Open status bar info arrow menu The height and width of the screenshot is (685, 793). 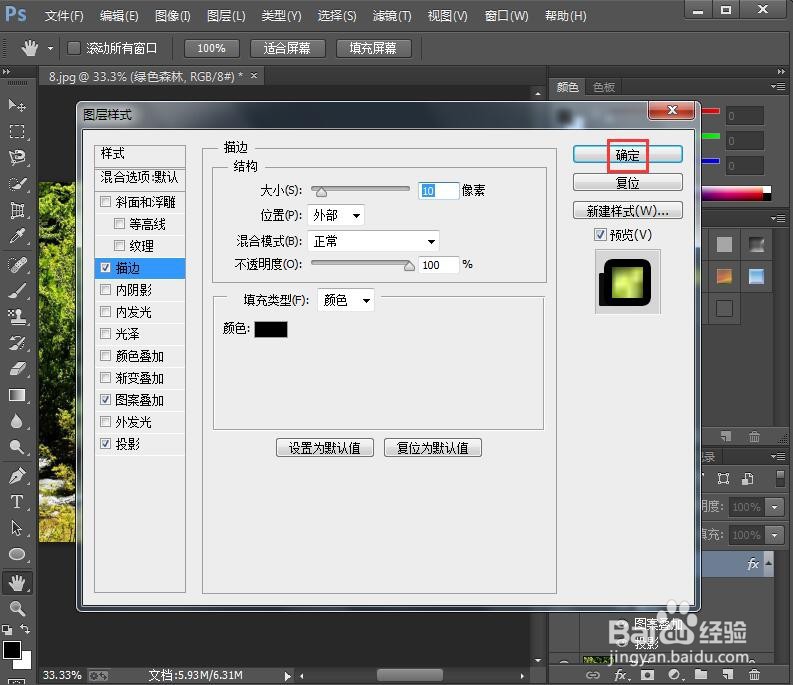tap(287, 675)
